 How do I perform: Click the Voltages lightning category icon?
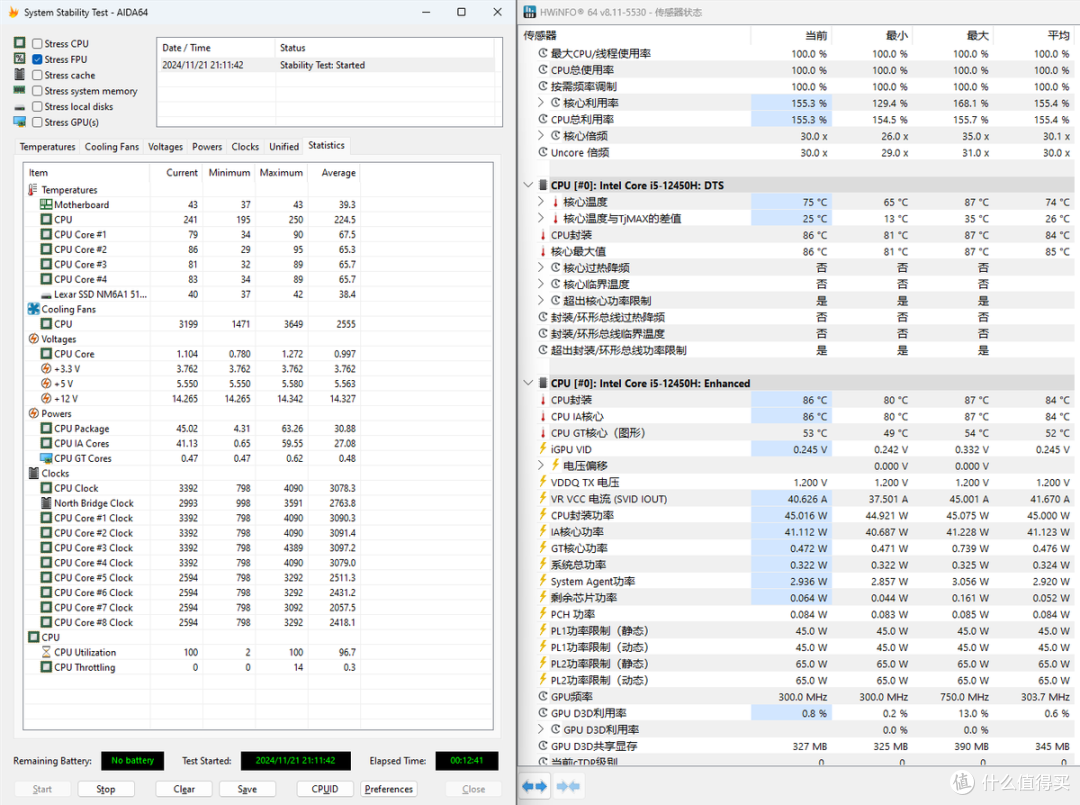coord(33,339)
